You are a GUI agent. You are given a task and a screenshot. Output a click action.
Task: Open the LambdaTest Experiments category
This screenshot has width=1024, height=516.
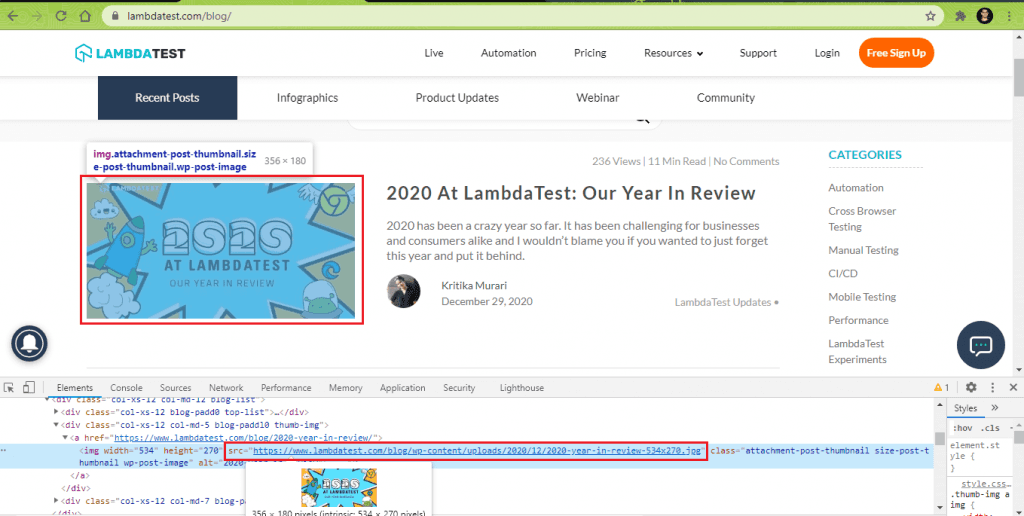(857, 351)
